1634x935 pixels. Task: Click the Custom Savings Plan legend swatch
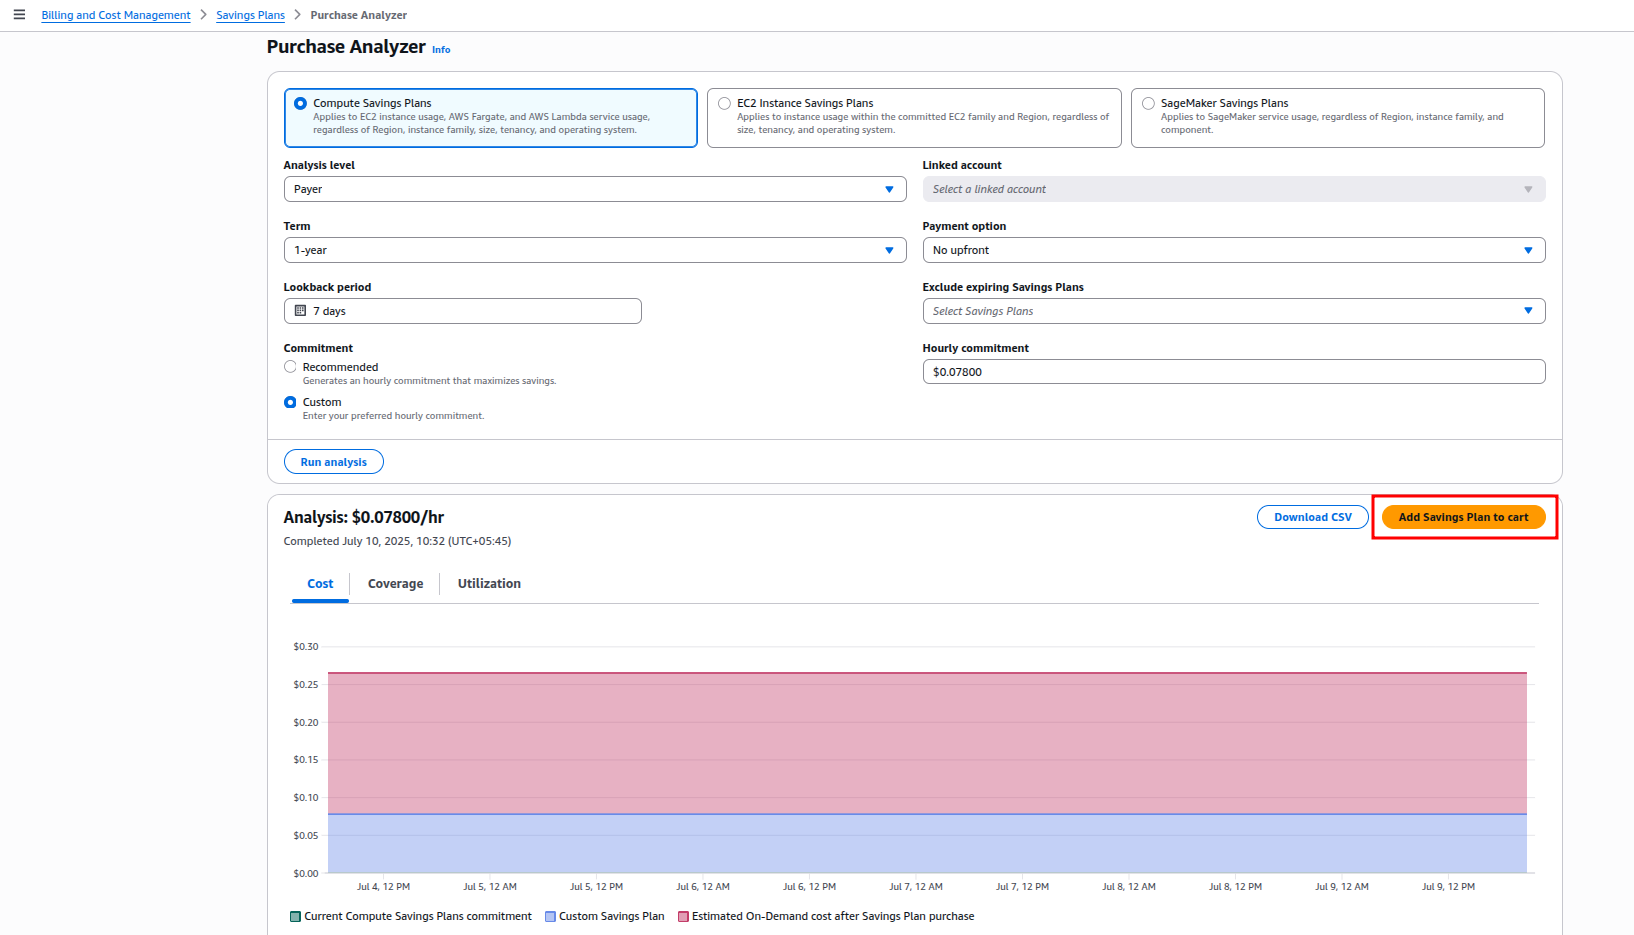[x=550, y=917]
